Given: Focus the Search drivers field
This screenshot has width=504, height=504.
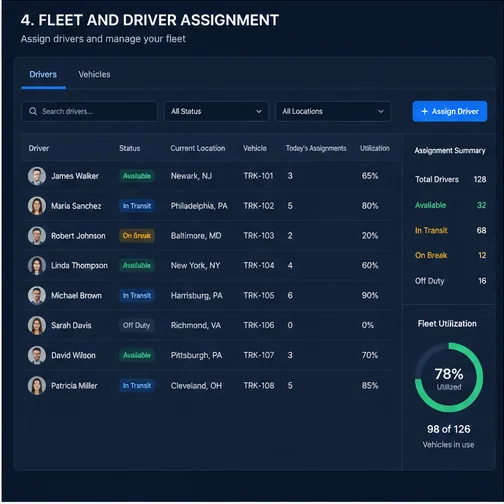Looking at the screenshot, I should [x=89, y=111].
